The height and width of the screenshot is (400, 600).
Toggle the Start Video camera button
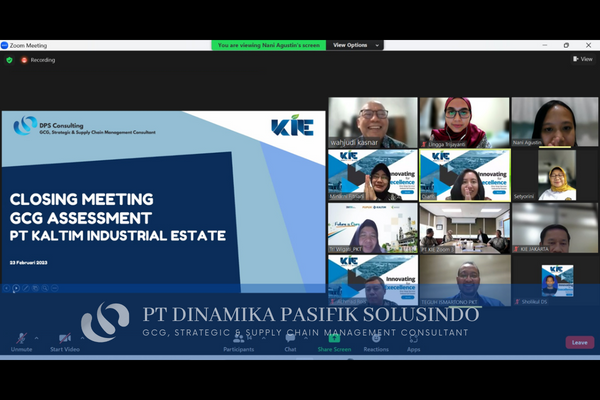(65, 340)
